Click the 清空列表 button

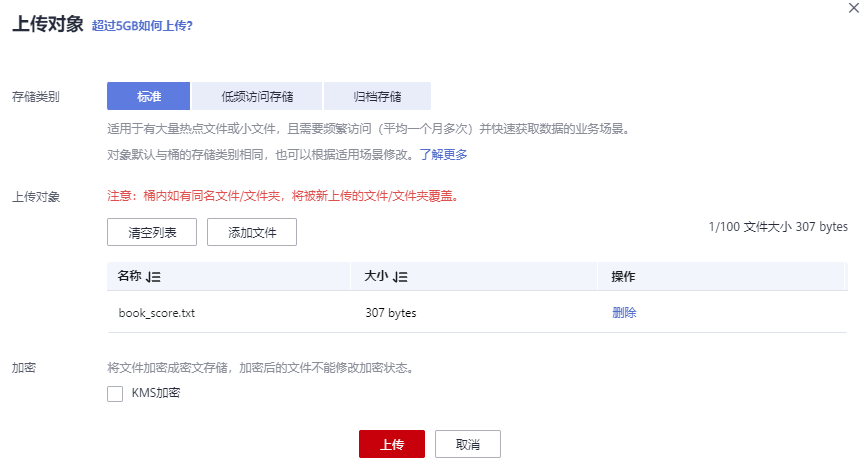(152, 232)
